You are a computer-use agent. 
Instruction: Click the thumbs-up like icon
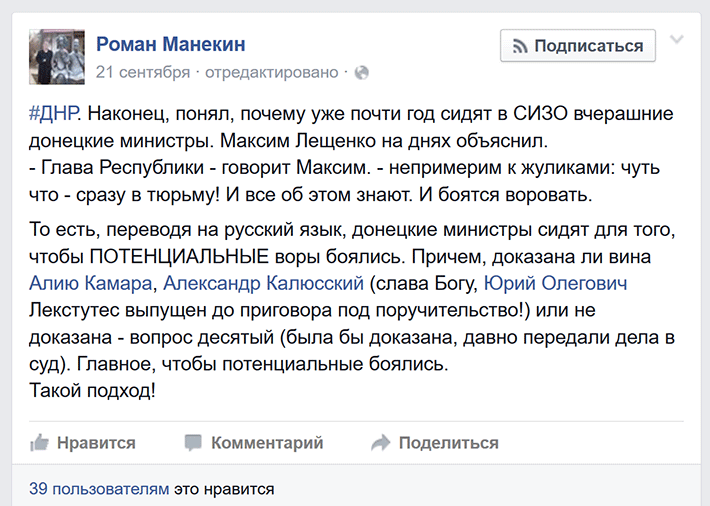pos(39,443)
